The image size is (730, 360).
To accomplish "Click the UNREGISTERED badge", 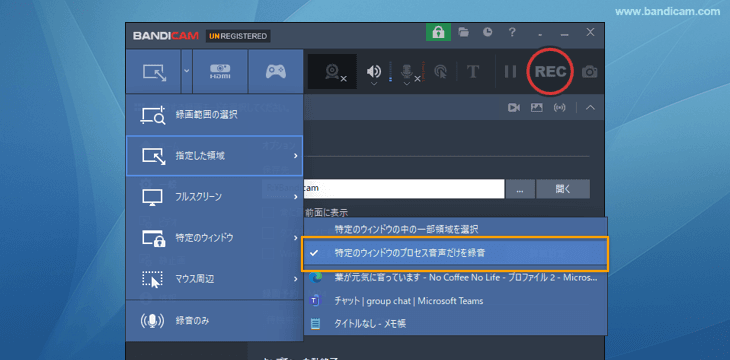I will point(238,36).
